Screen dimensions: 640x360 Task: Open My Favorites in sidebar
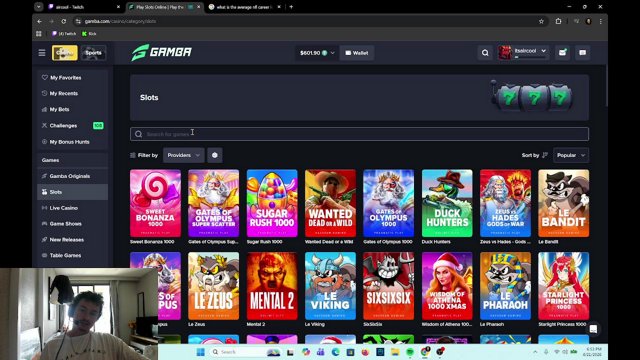pos(65,78)
